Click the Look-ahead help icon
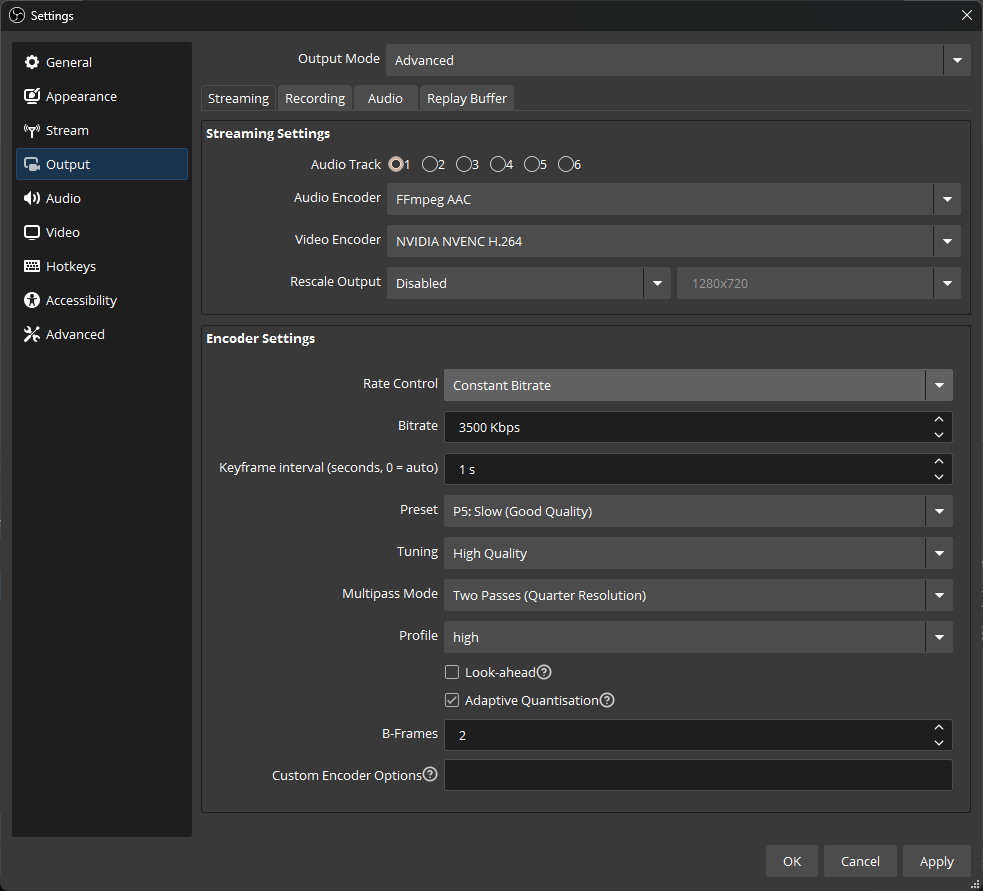 [x=544, y=672]
